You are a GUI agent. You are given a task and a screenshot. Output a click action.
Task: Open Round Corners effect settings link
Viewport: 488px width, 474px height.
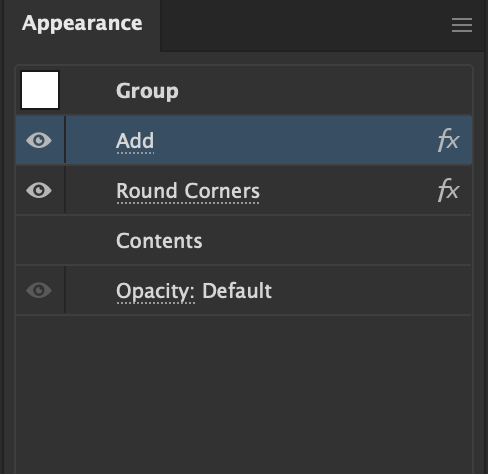coord(188,191)
